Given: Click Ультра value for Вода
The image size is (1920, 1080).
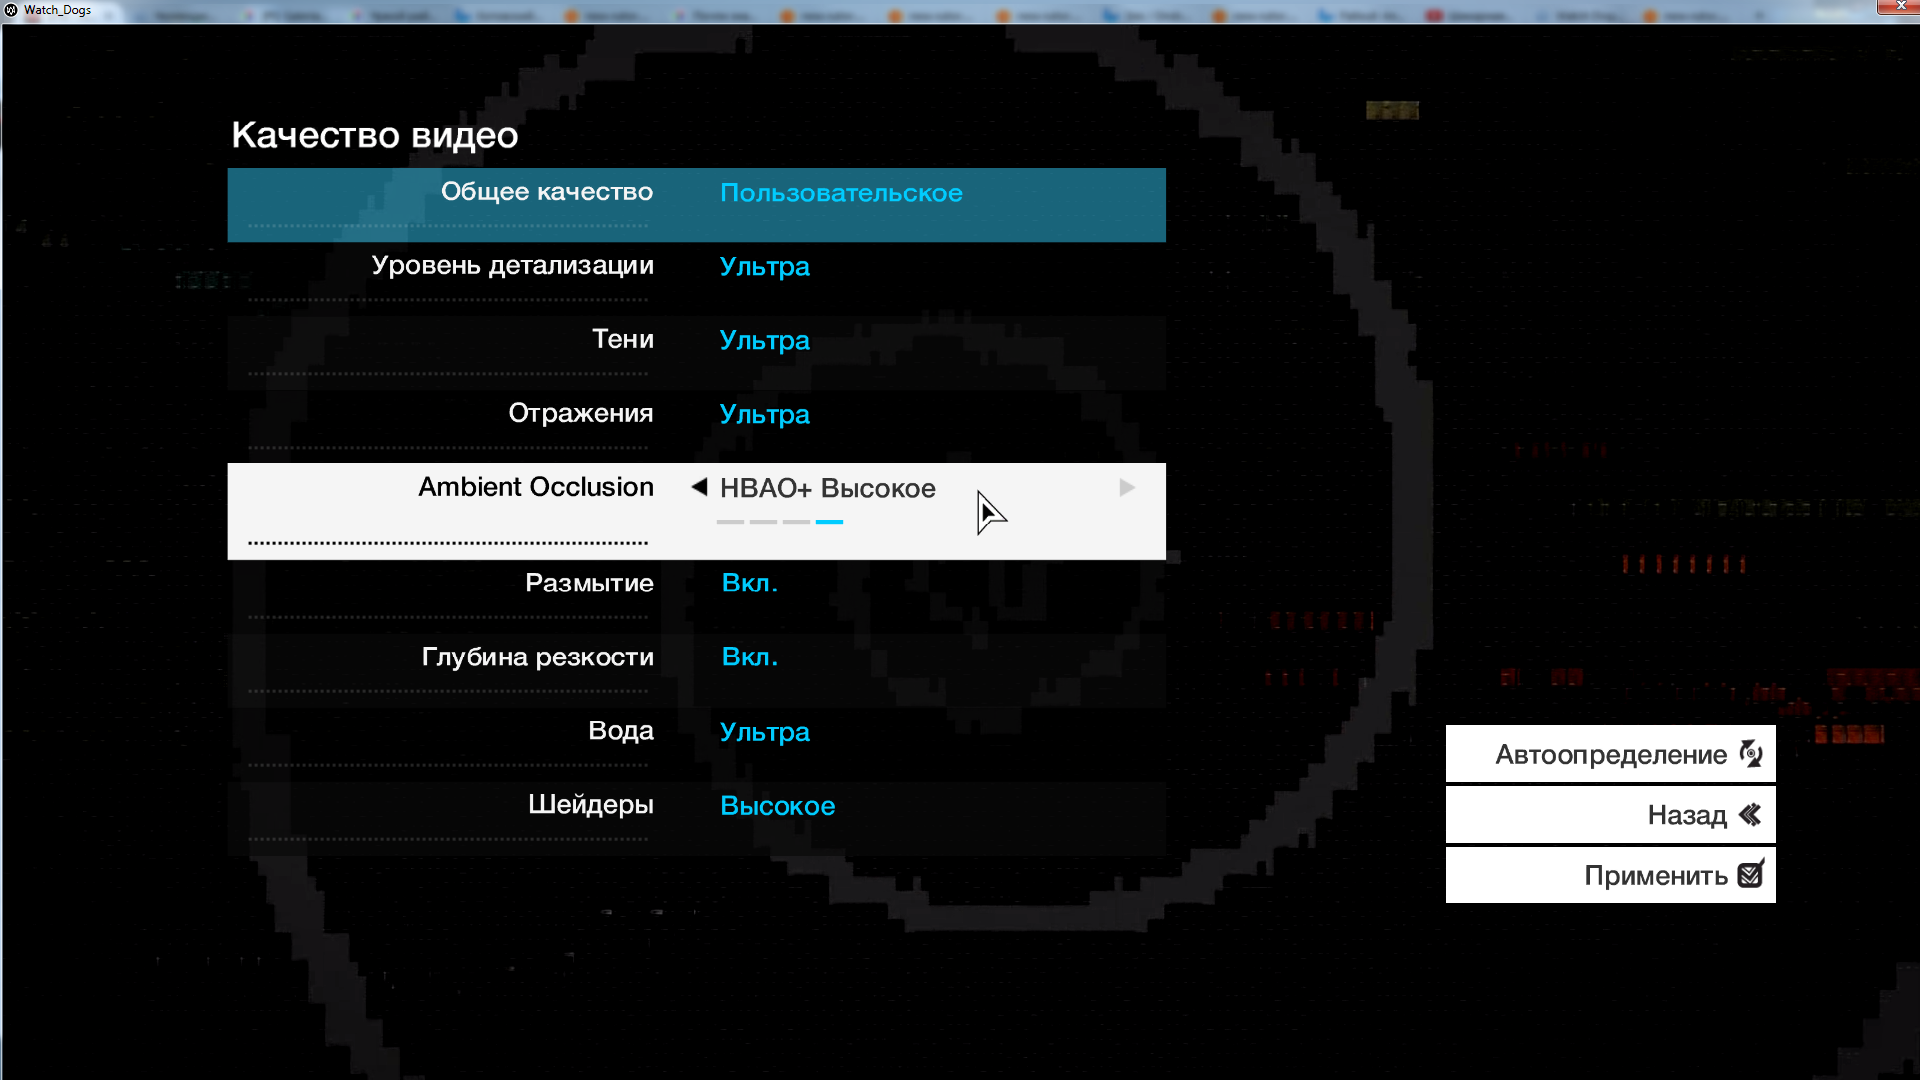Looking at the screenshot, I should coord(765,732).
